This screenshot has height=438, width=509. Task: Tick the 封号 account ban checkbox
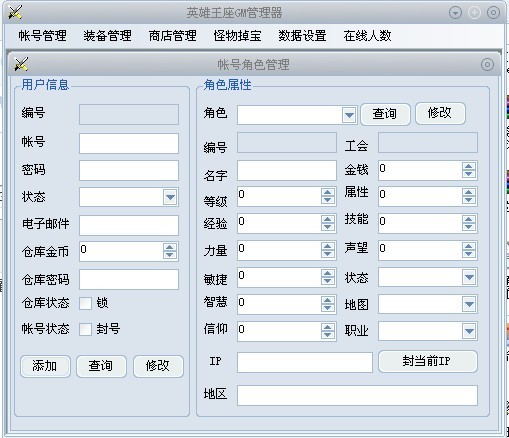(x=85, y=329)
